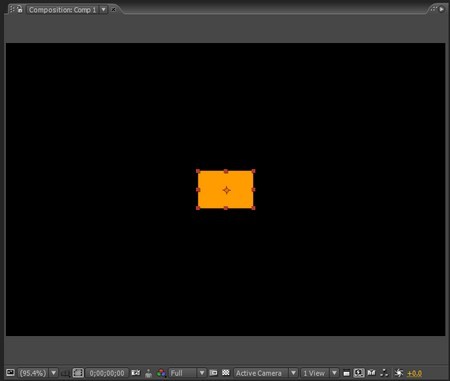
Task: Click the right-middle handle of the orange solid
Action: tap(254, 190)
